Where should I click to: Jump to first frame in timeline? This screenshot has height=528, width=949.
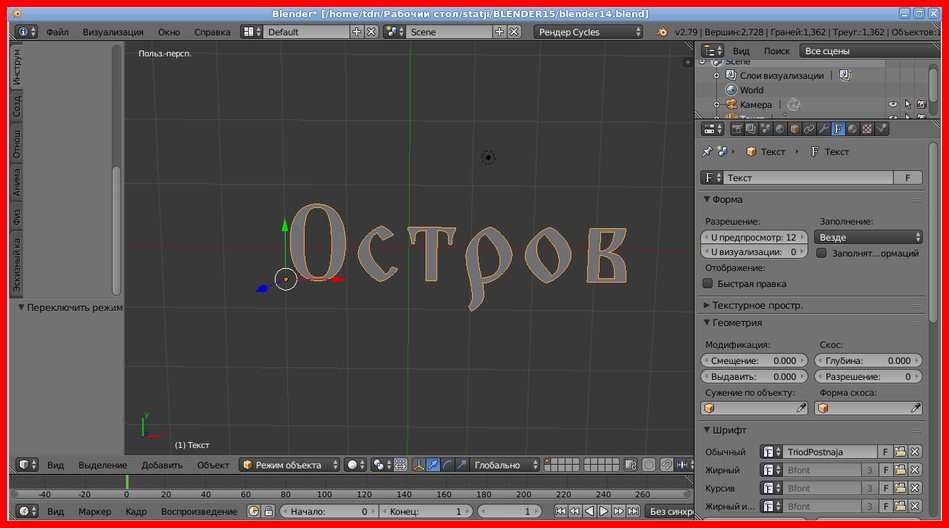[560, 512]
